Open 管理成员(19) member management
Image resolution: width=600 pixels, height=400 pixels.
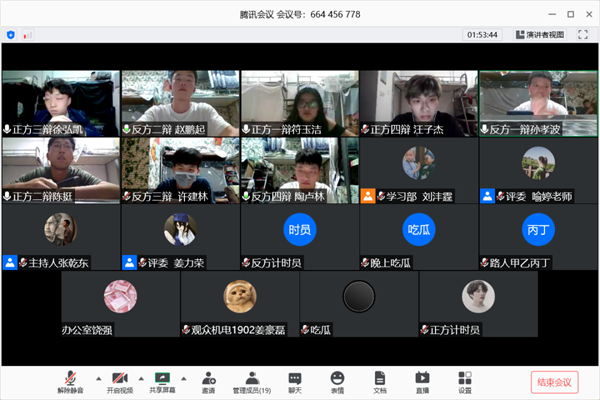(x=252, y=382)
